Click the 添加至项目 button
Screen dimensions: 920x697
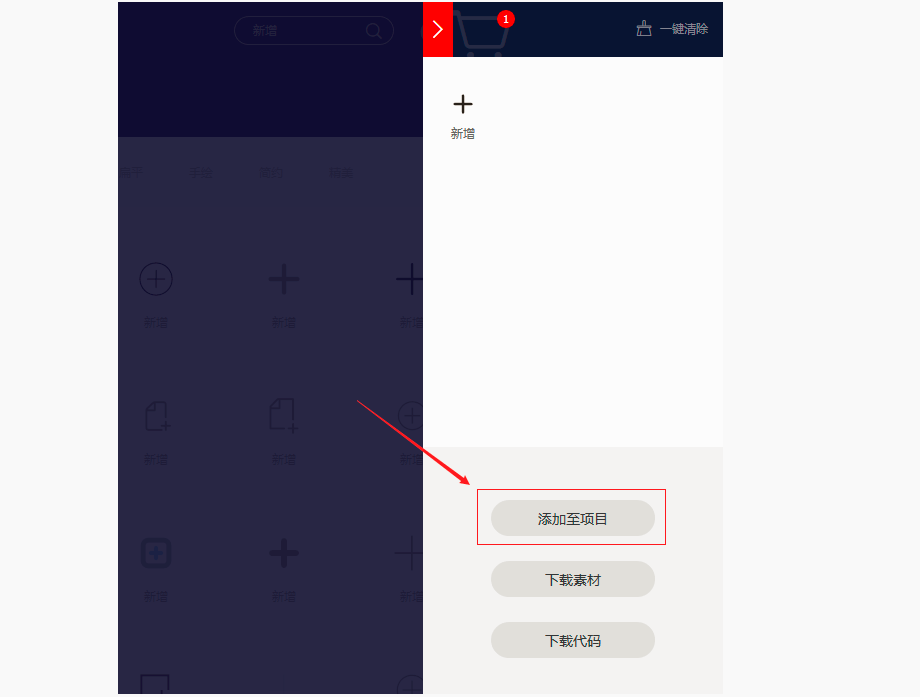tap(573, 518)
